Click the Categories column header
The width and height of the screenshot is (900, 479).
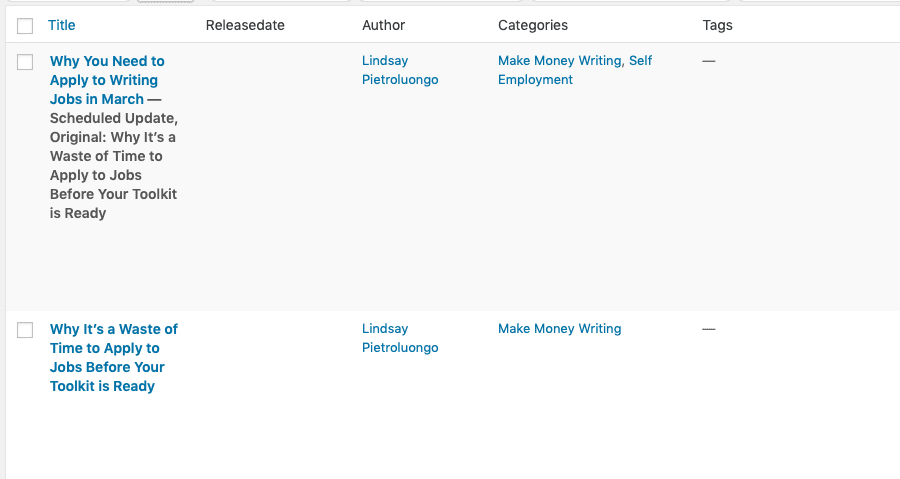[533, 25]
